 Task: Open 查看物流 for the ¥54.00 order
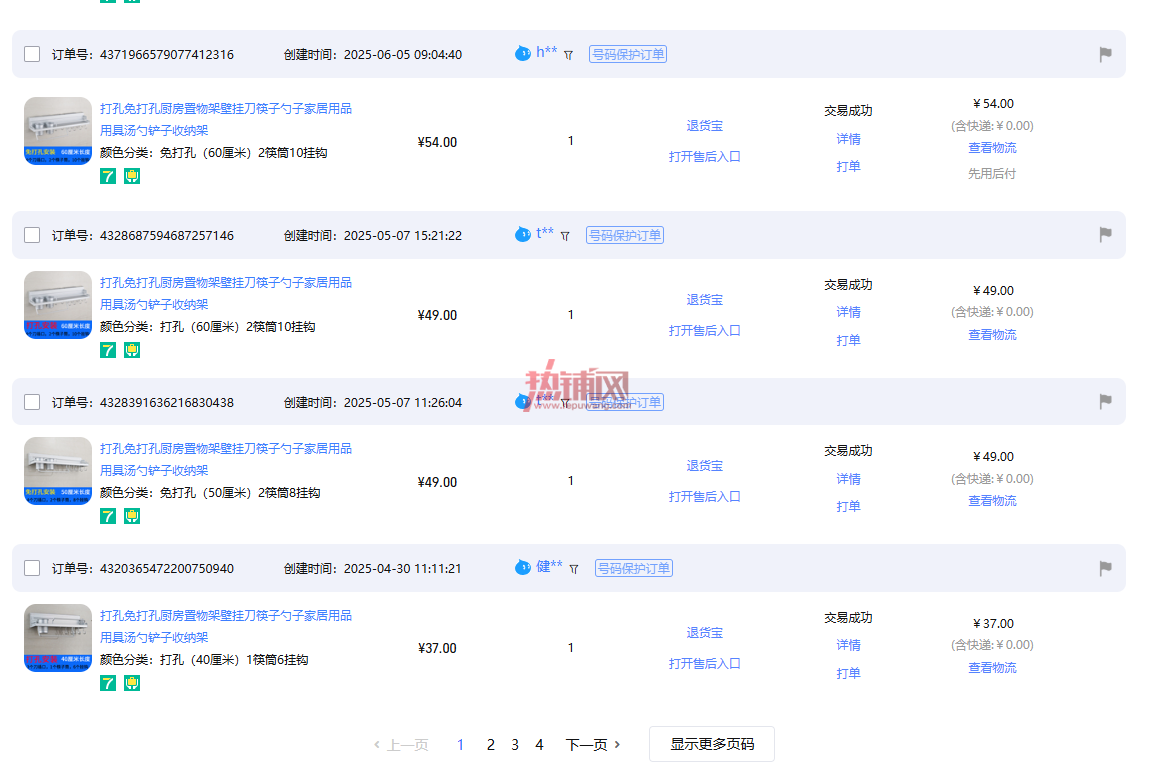tap(992, 148)
